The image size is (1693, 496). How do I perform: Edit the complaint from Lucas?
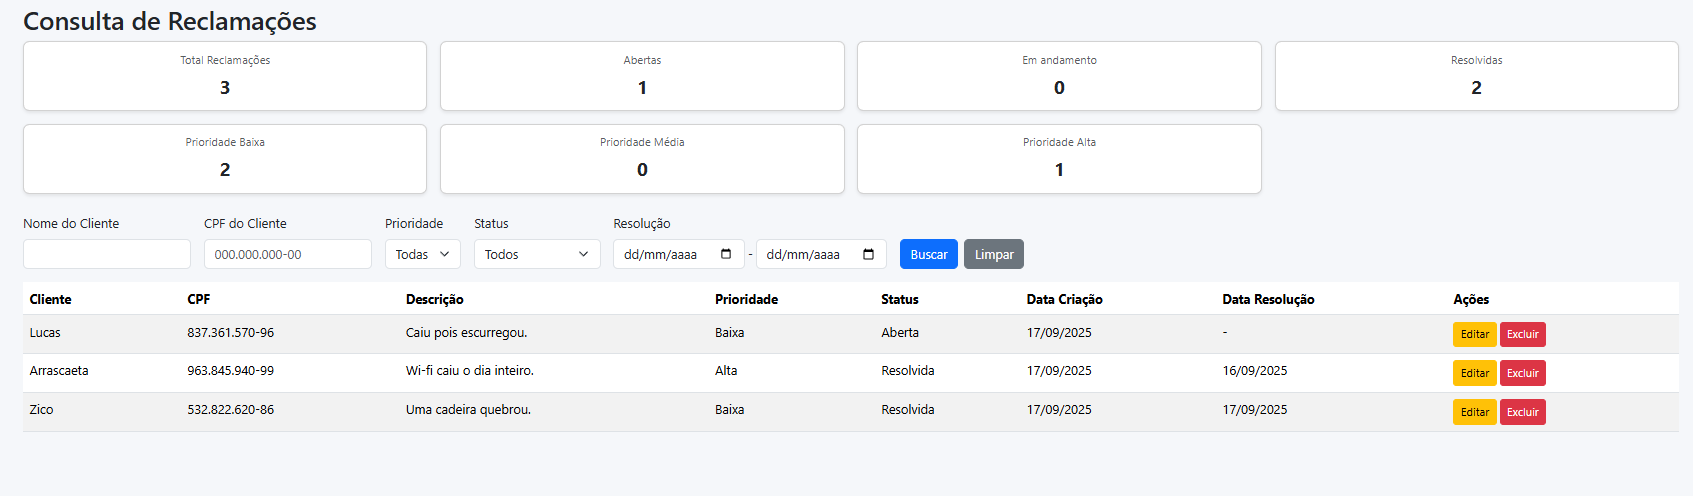(x=1475, y=334)
